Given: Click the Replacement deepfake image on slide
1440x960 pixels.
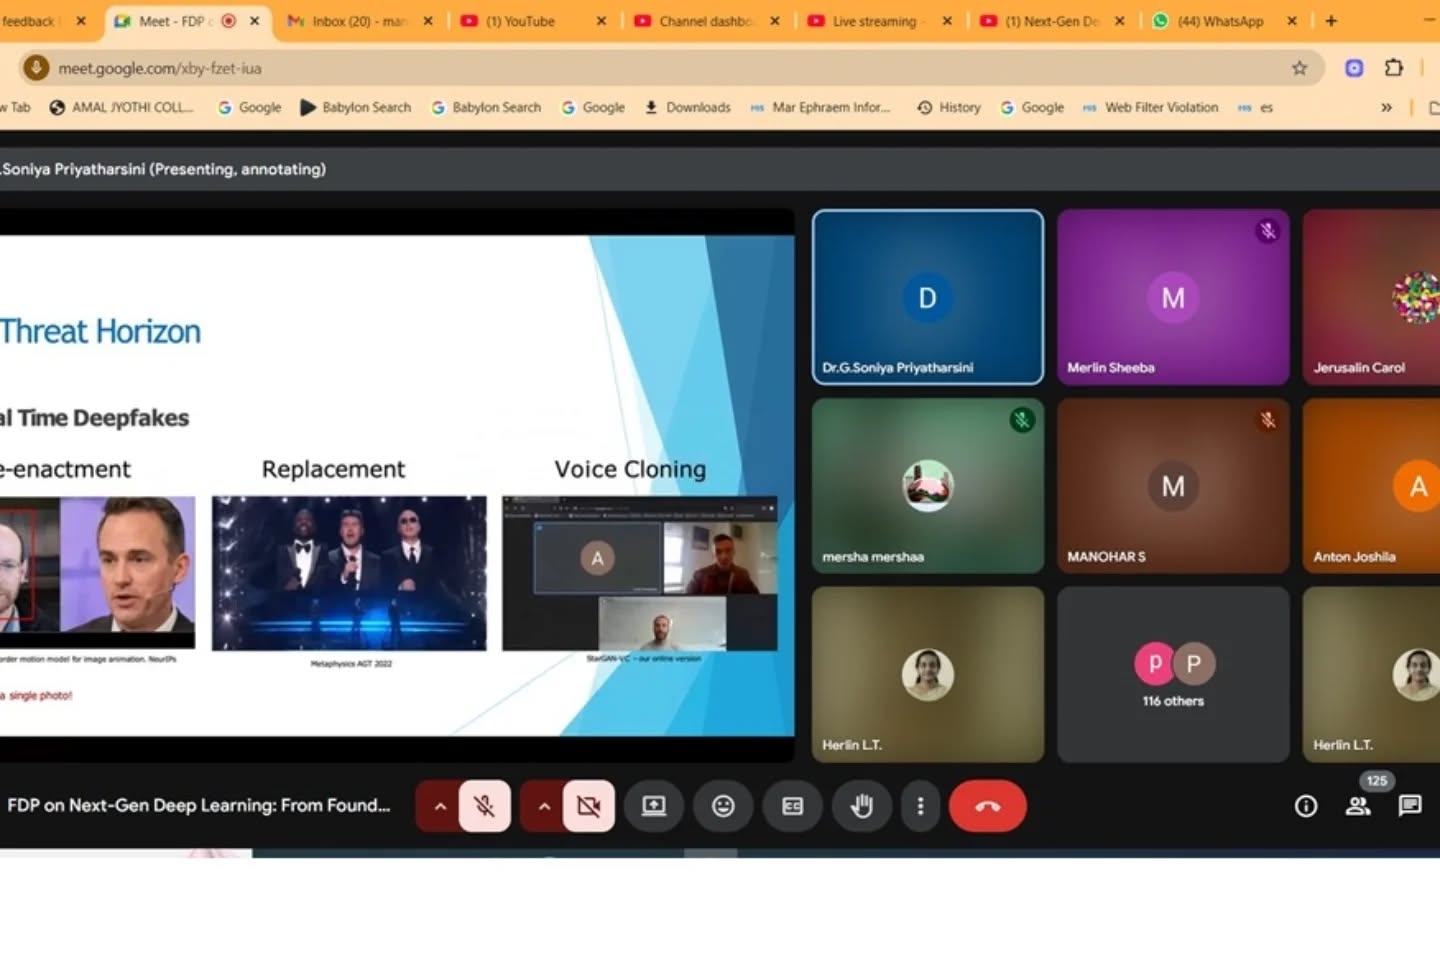Looking at the screenshot, I should coord(349,573).
